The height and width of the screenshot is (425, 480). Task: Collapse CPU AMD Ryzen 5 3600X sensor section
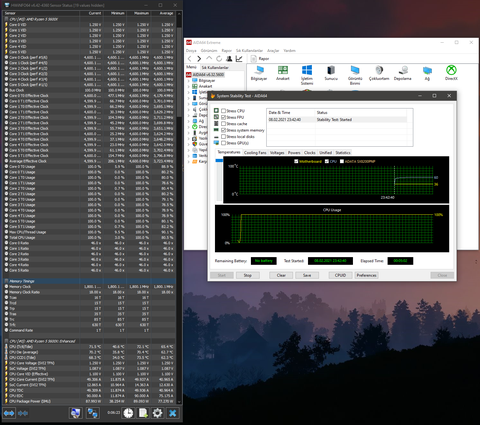point(6,19)
